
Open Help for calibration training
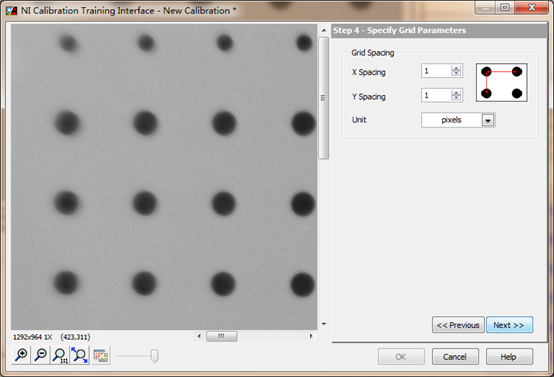pyautogui.click(x=509, y=357)
